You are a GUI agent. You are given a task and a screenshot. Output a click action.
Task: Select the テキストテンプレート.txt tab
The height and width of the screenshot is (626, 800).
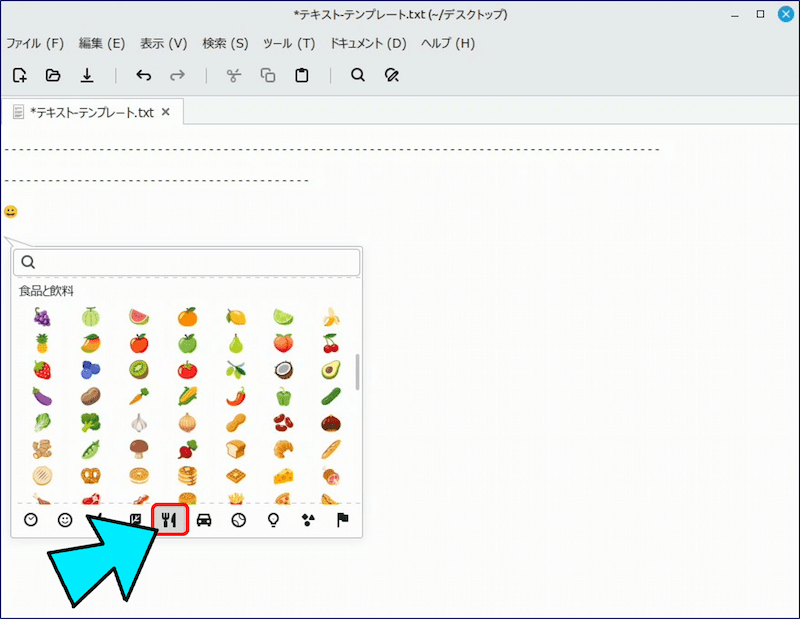point(90,112)
